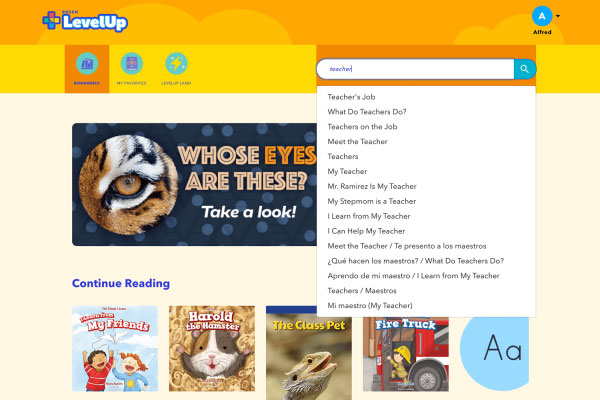
Task: Click the Alfred profile avatar
Action: pos(542,16)
